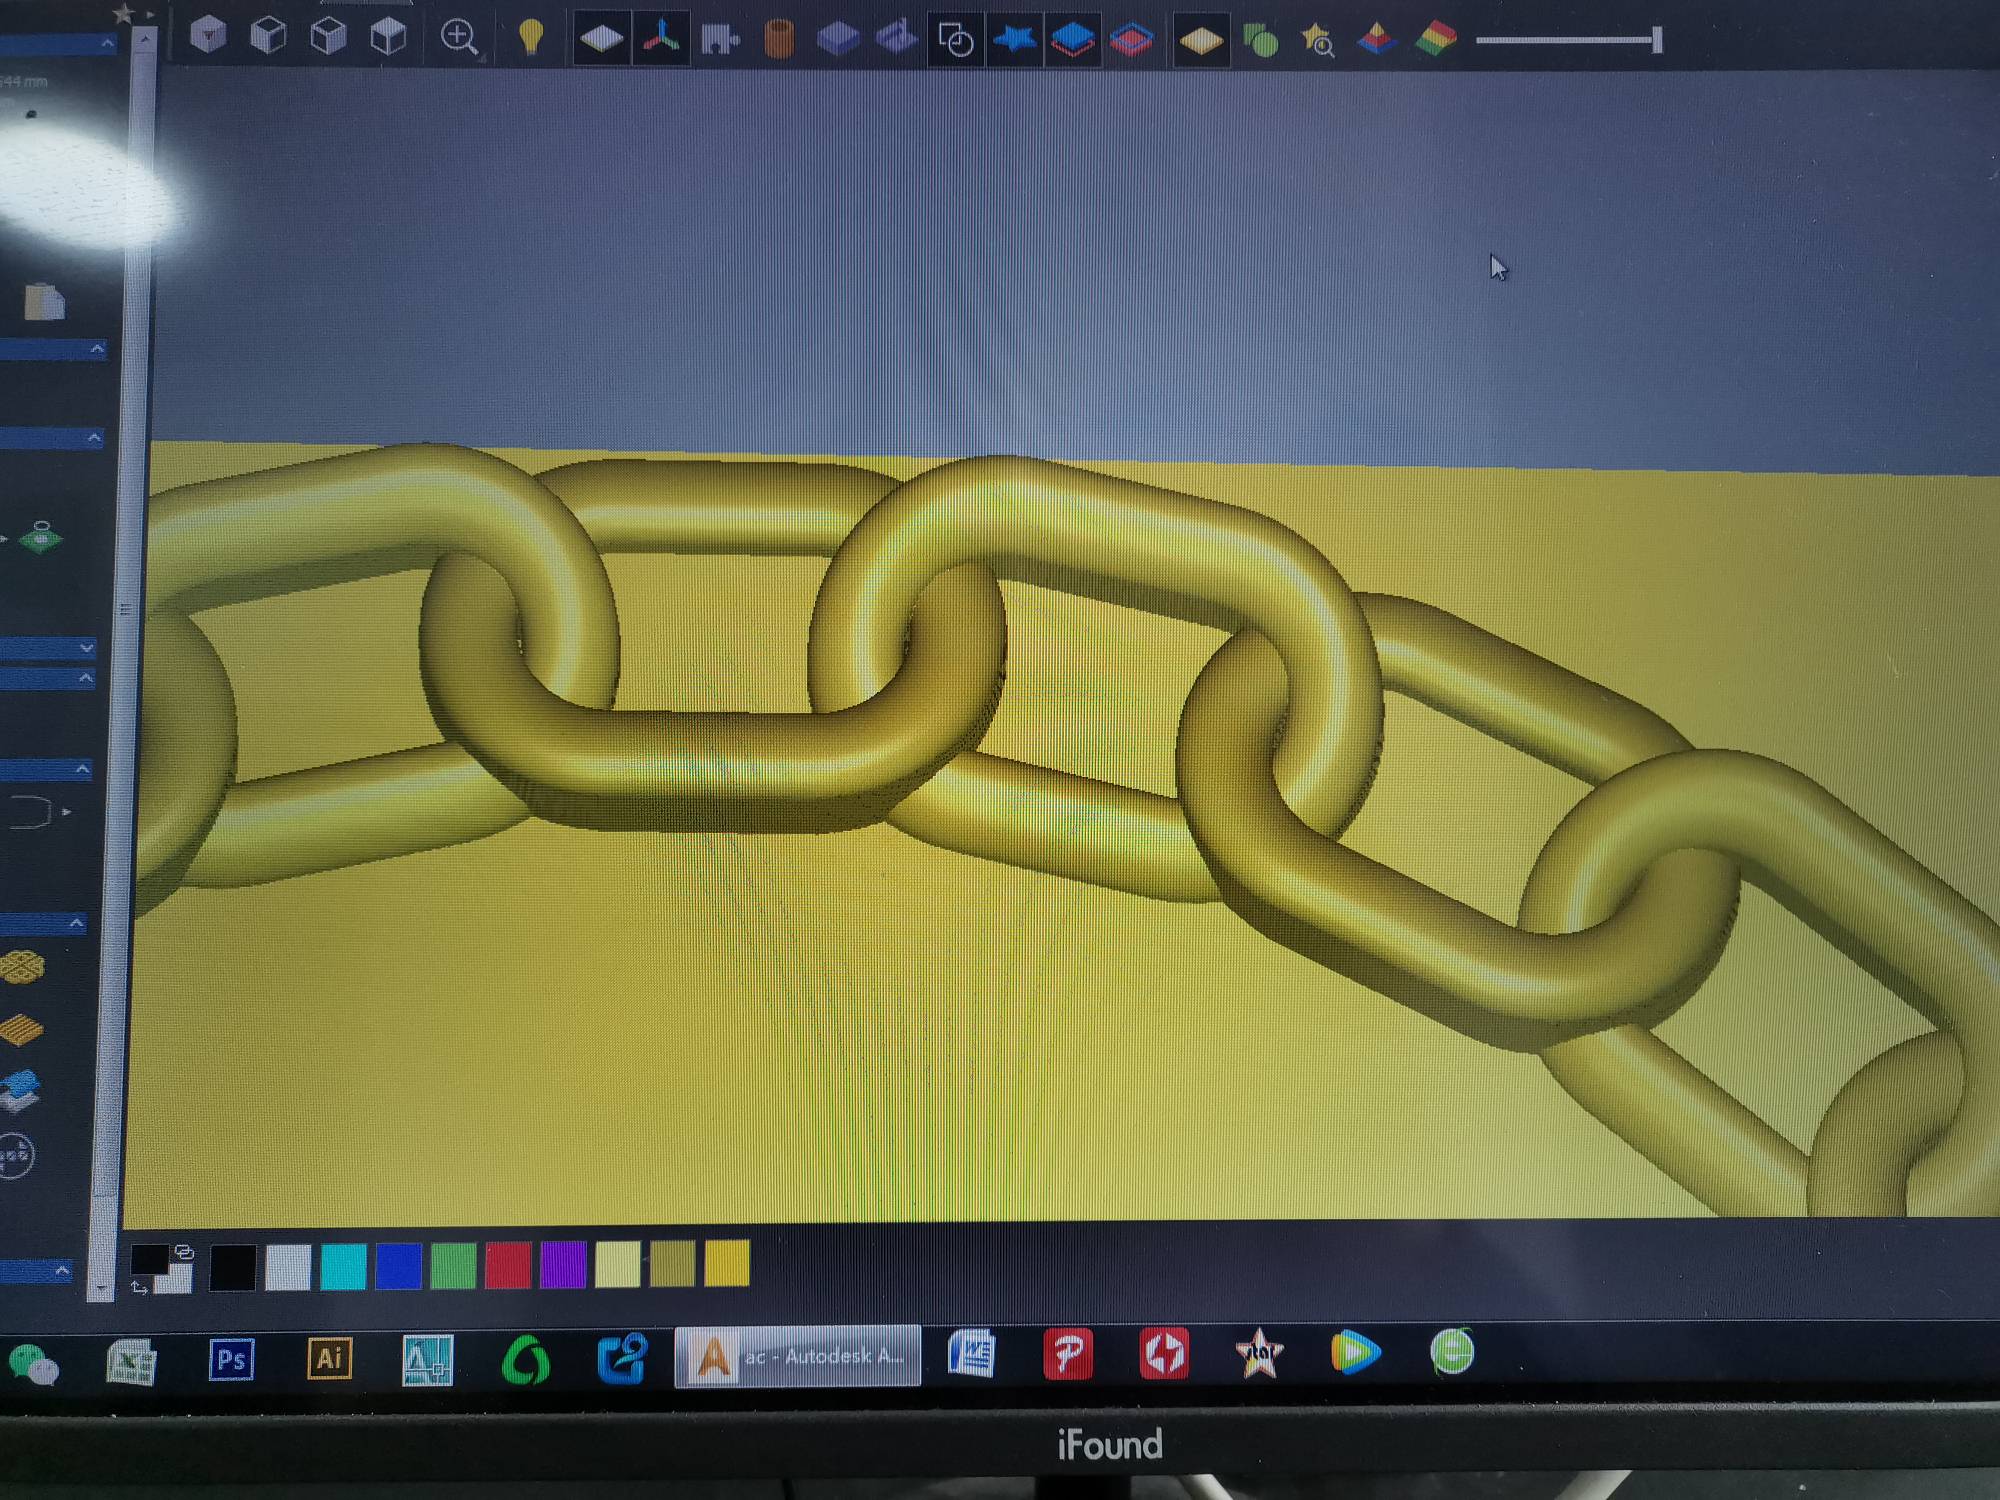The height and width of the screenshot is (1500, 2000).
Task: Select the outlined vector shape tool in left panel
Action: coord(30,811)
